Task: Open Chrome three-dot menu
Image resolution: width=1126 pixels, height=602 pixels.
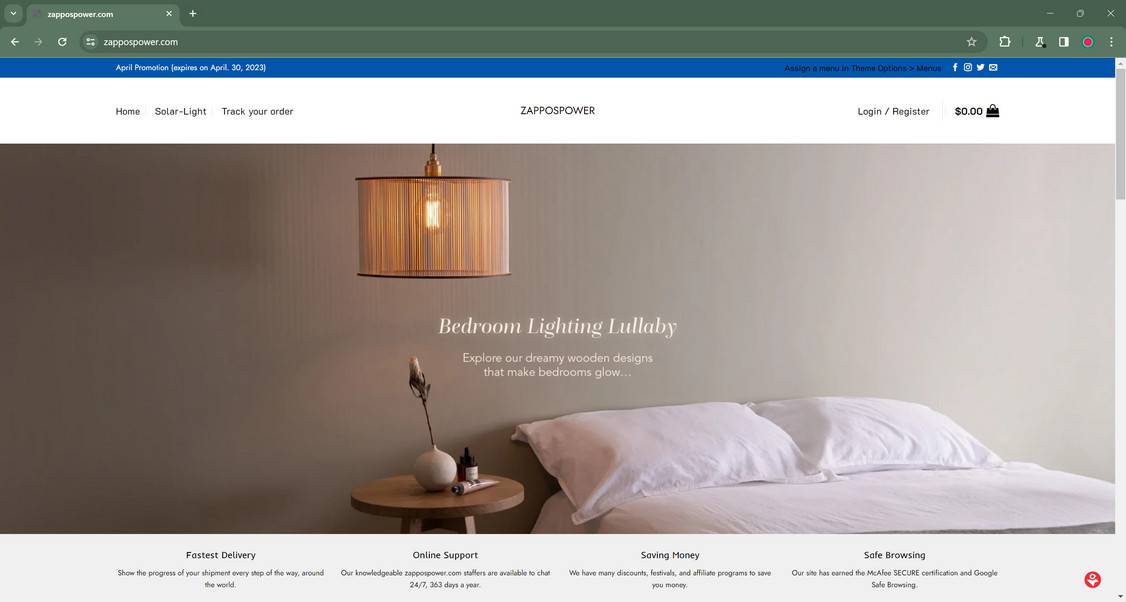Action: click(1111, 42)
